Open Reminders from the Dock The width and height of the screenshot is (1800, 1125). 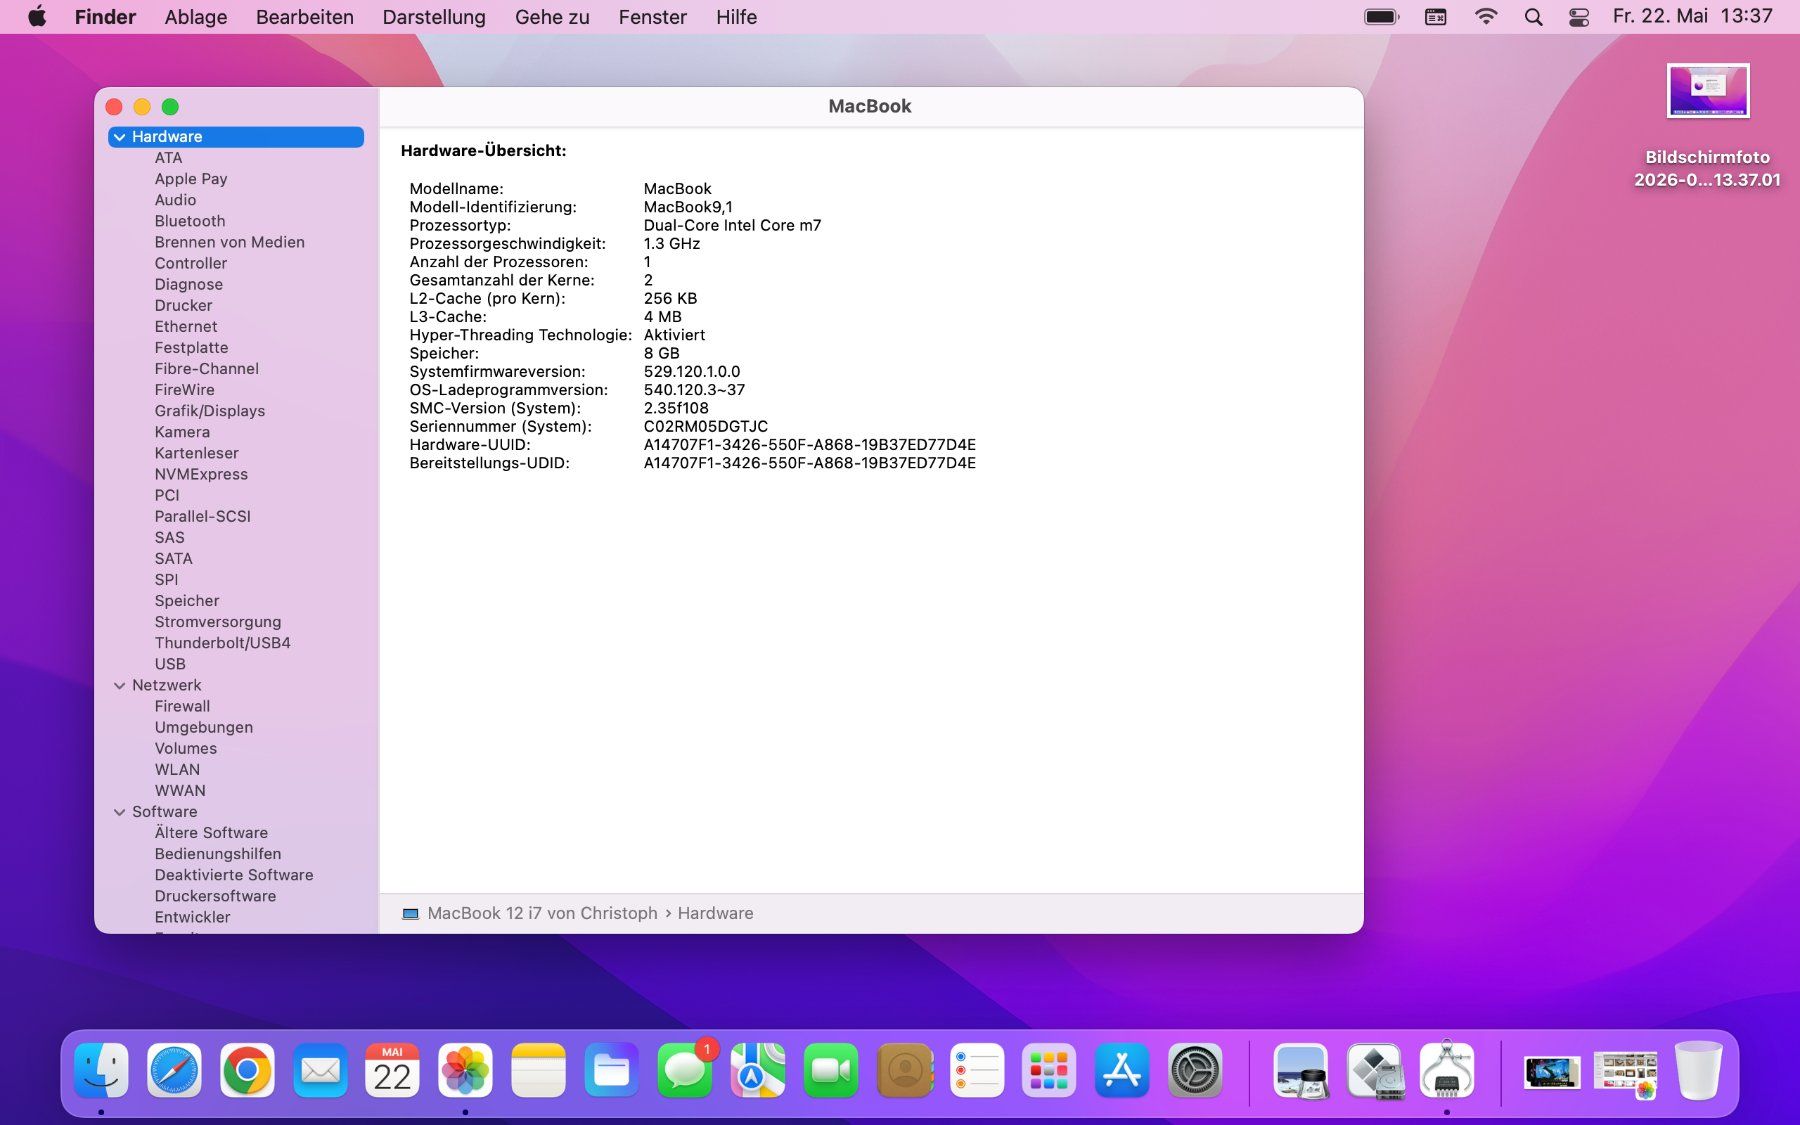point(977,1071)
